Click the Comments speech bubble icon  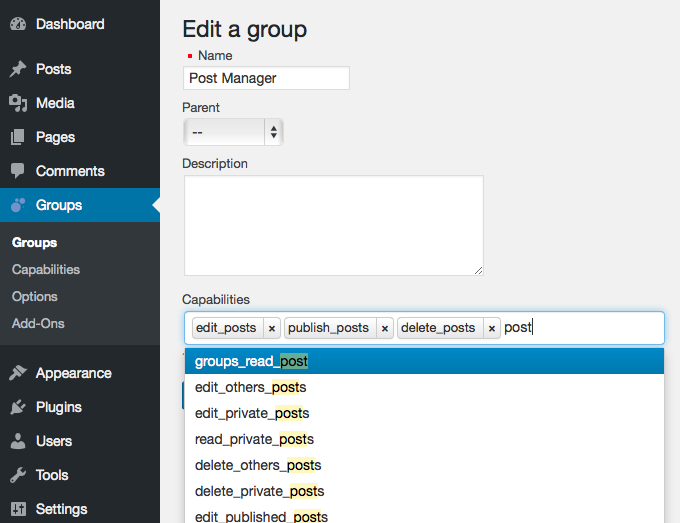click(x=17, y=171)
